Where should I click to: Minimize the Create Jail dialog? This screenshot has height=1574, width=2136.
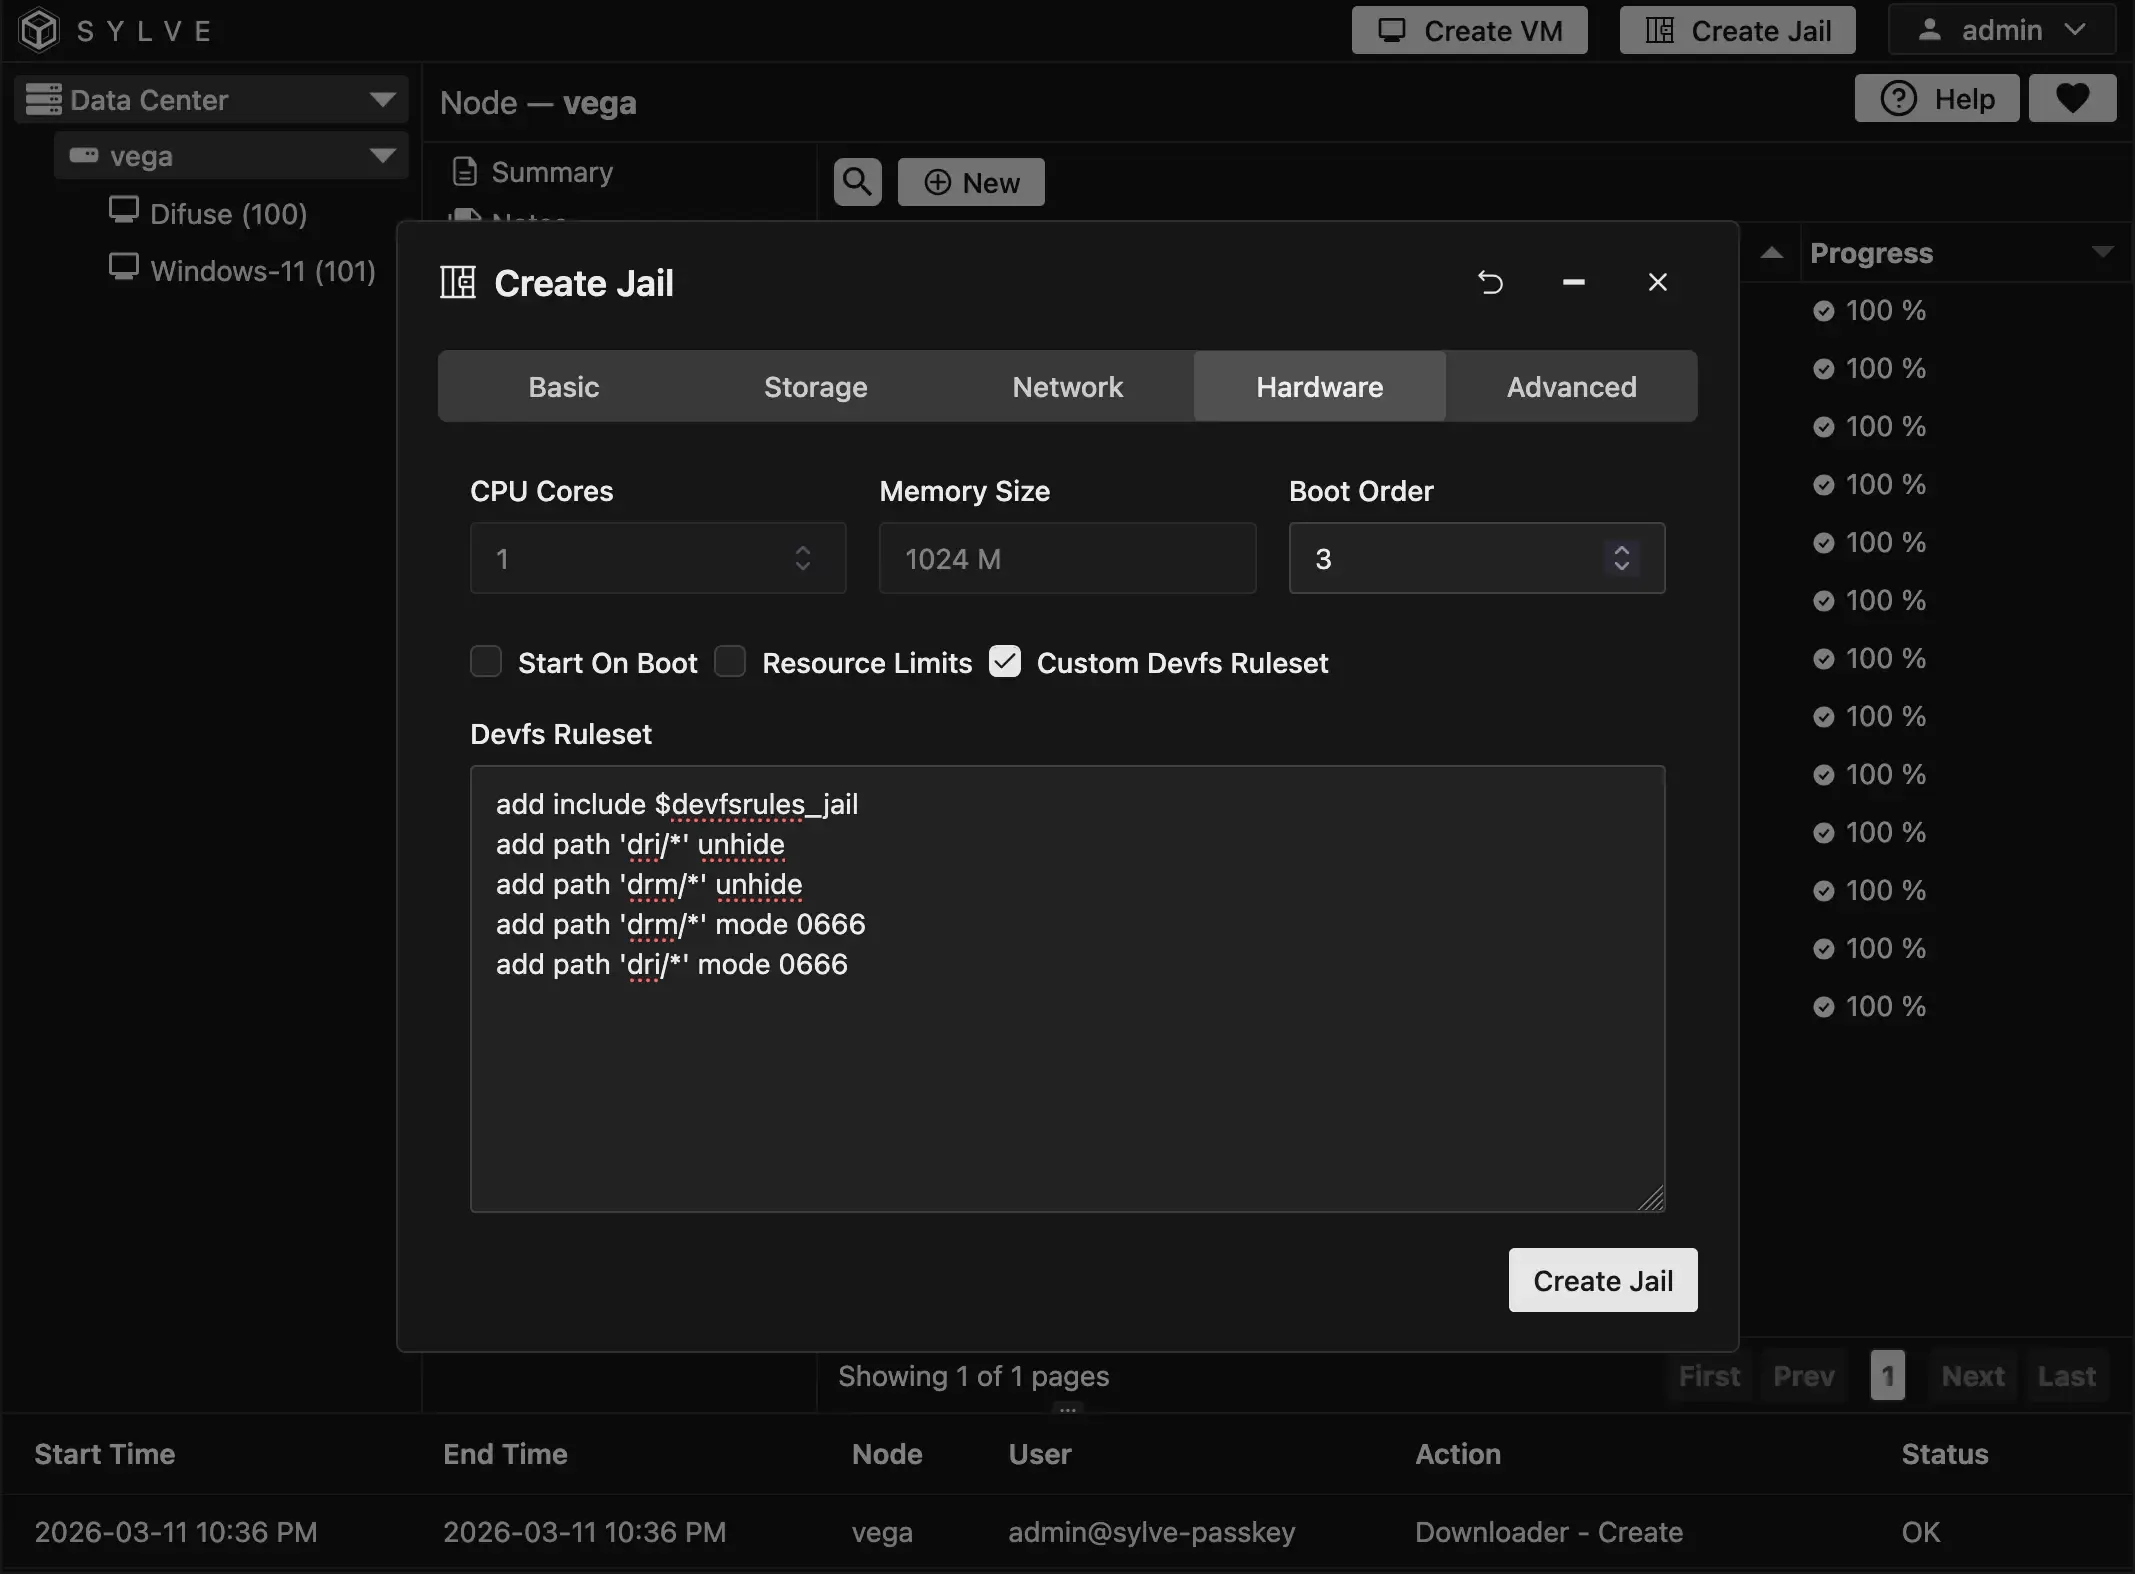(x=1573, y=283)
